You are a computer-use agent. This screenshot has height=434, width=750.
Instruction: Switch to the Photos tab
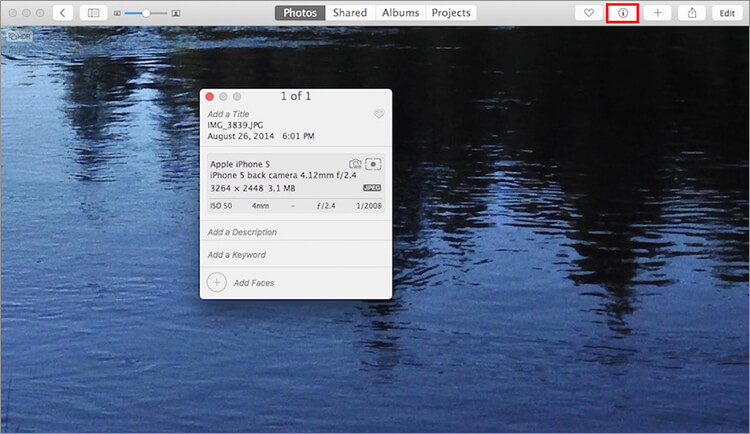(x=300, y=13)
